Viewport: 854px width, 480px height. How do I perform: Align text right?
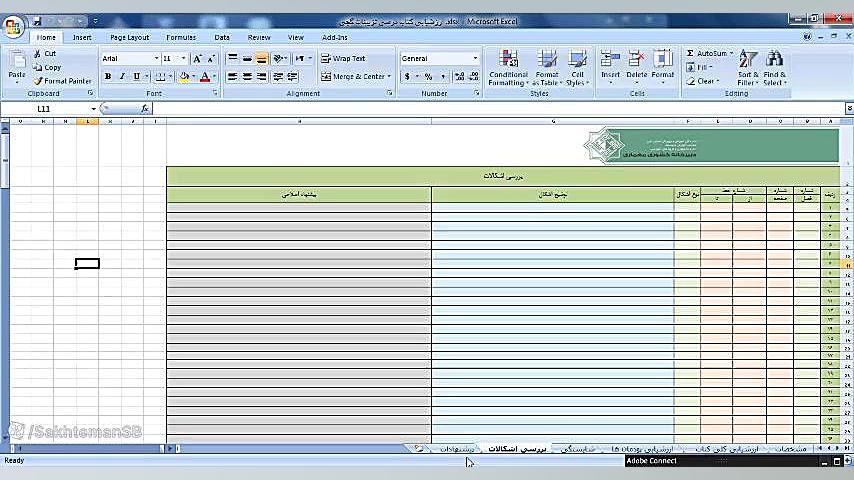pos(262,76)
